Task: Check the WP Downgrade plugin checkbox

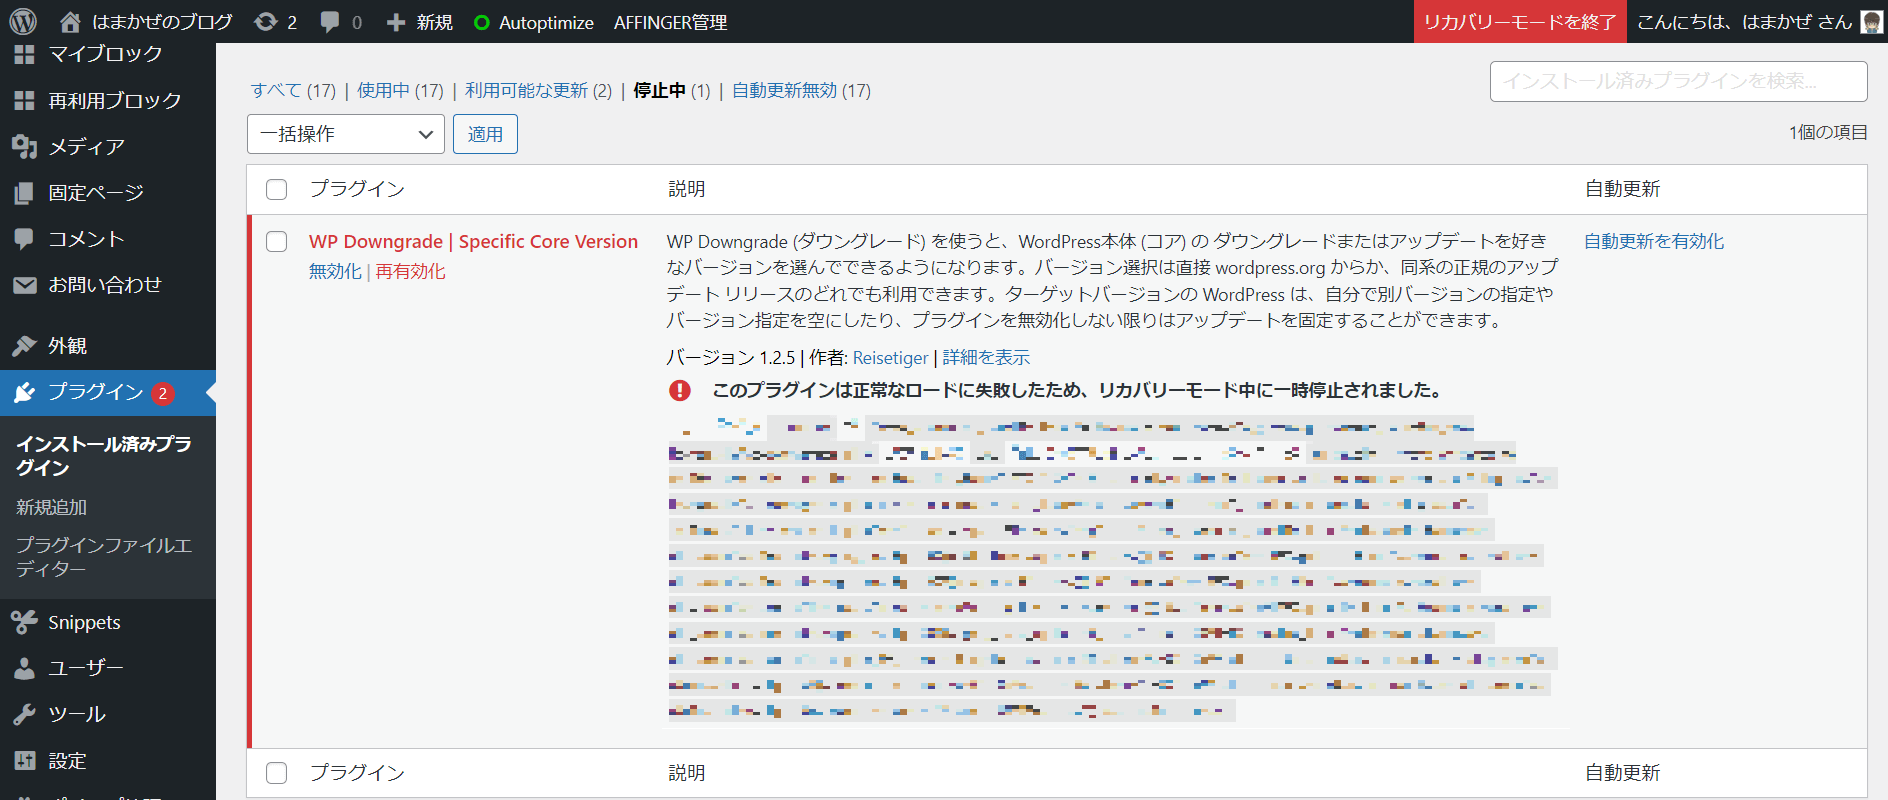Action: (x=277, y=241)
